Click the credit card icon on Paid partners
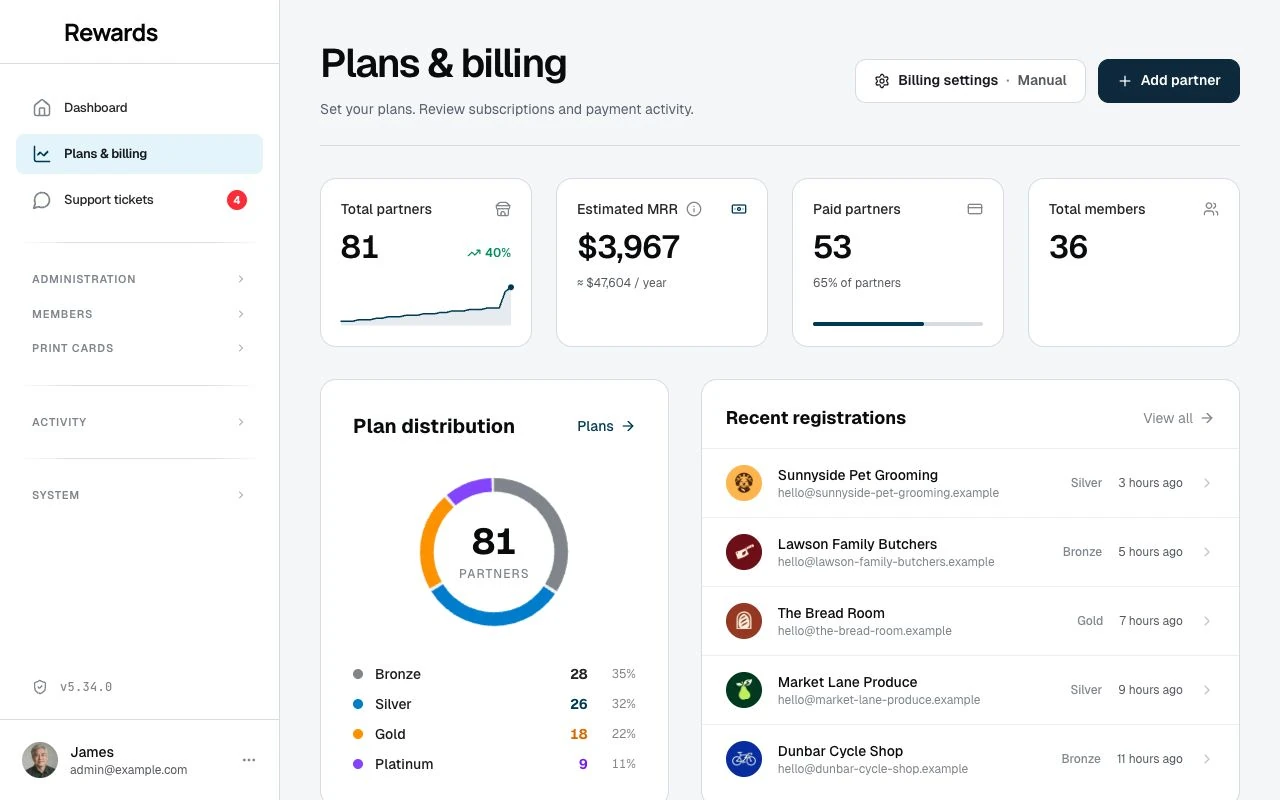The image size is (1280, 800). (975, 209)
